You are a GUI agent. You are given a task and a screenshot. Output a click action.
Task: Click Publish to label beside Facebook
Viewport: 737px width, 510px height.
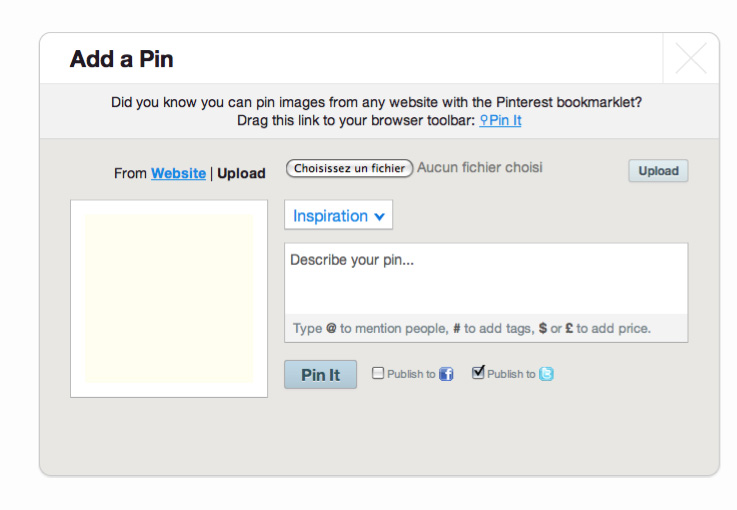pos(411,374)
